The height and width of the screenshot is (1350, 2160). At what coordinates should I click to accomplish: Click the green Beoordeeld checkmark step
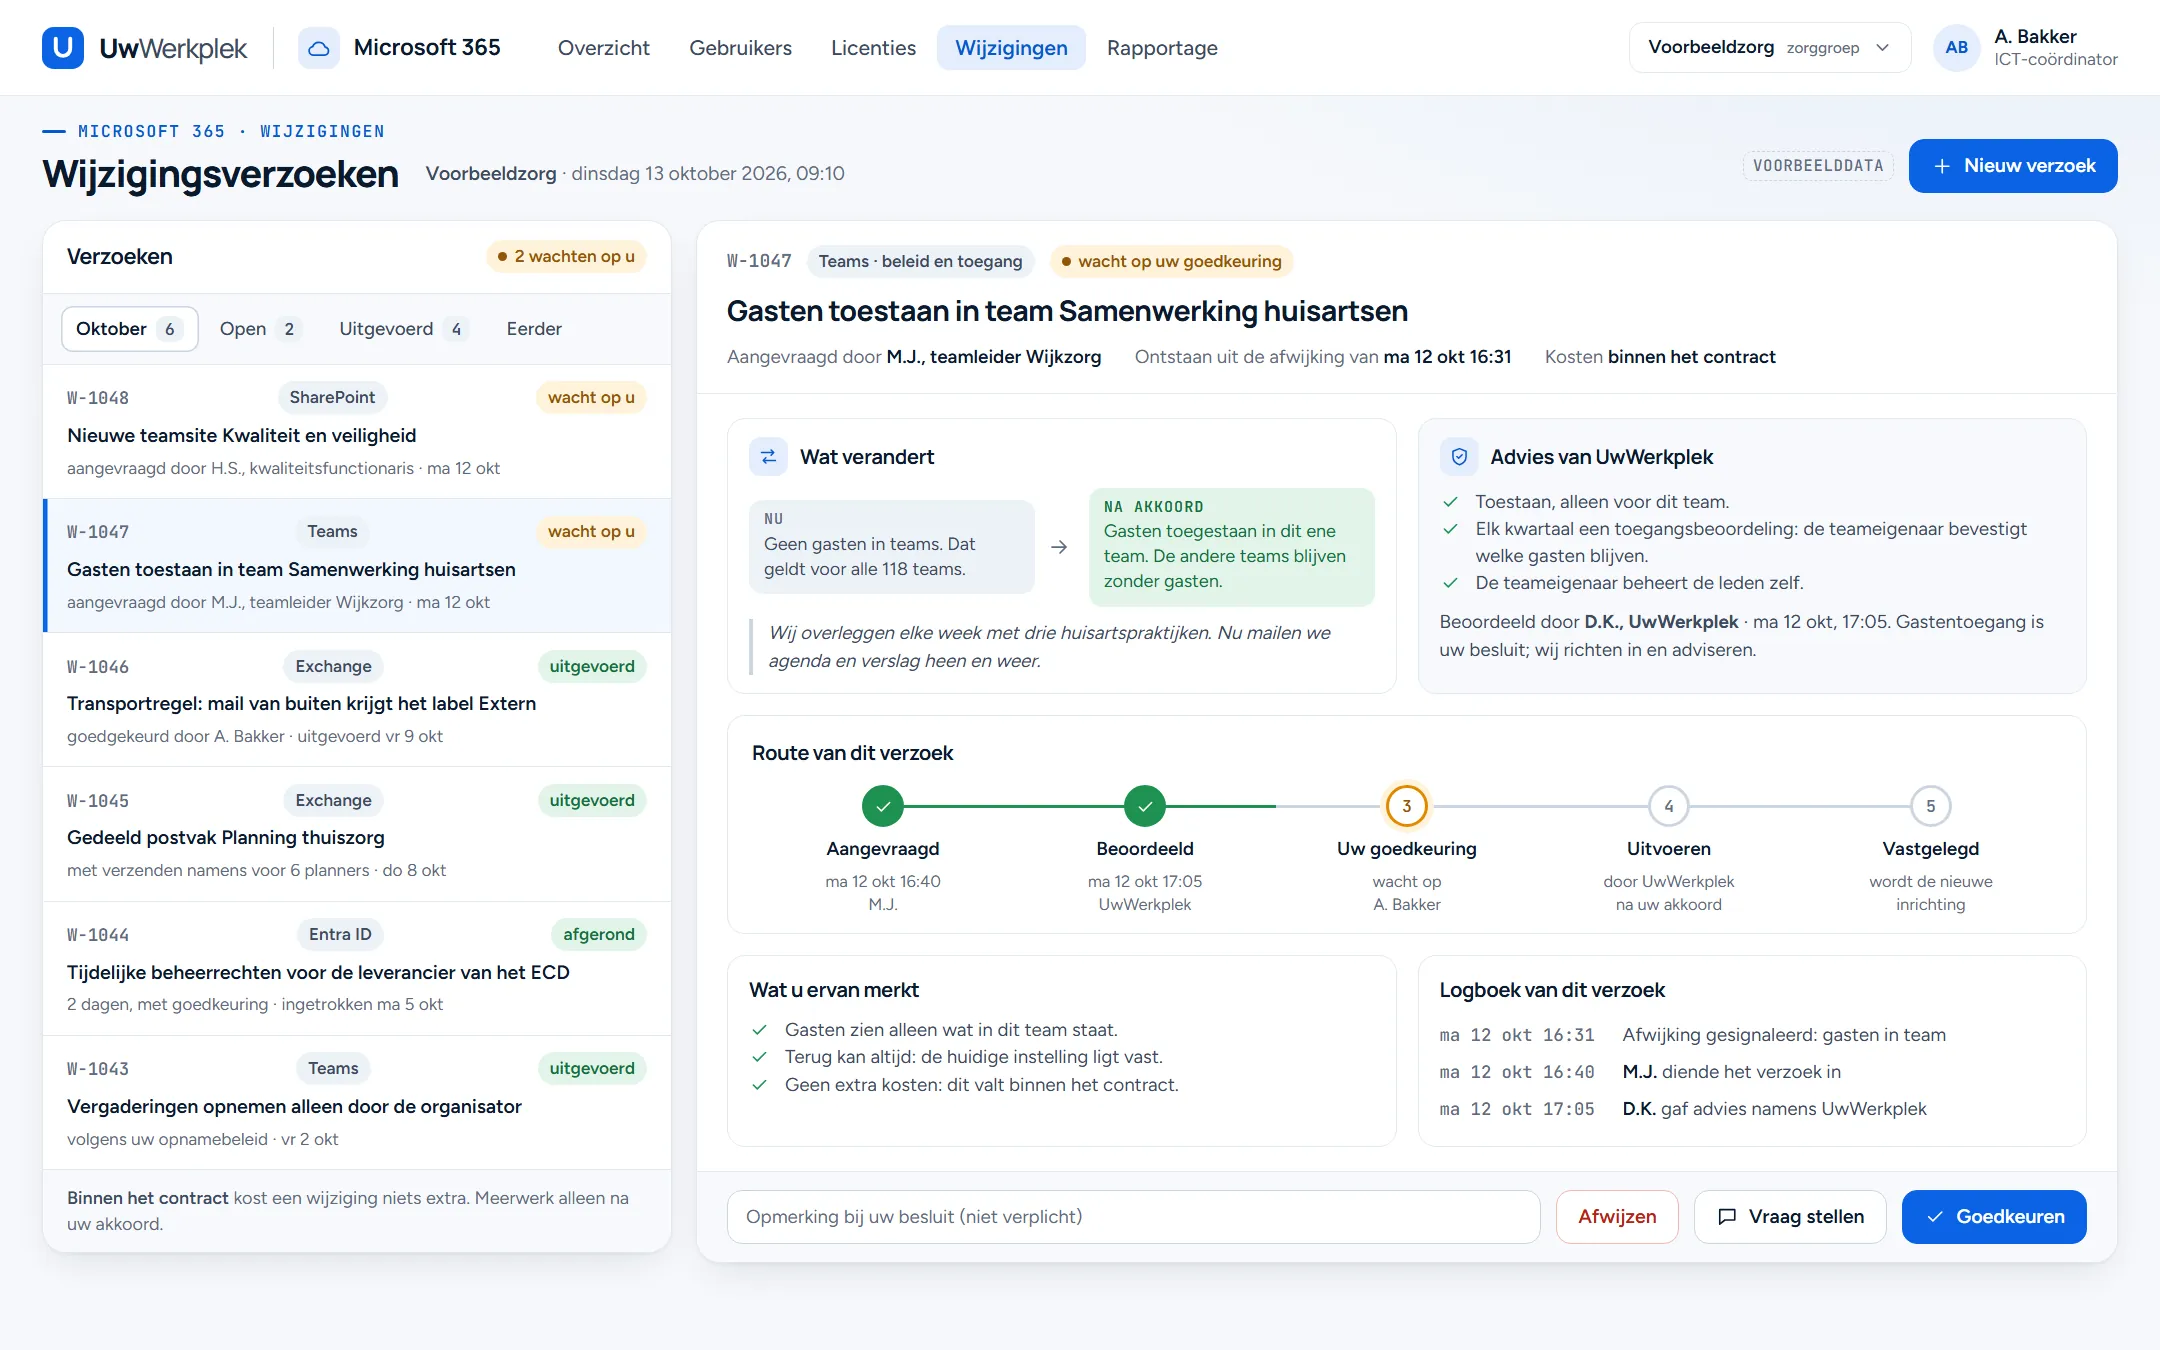1145,806
